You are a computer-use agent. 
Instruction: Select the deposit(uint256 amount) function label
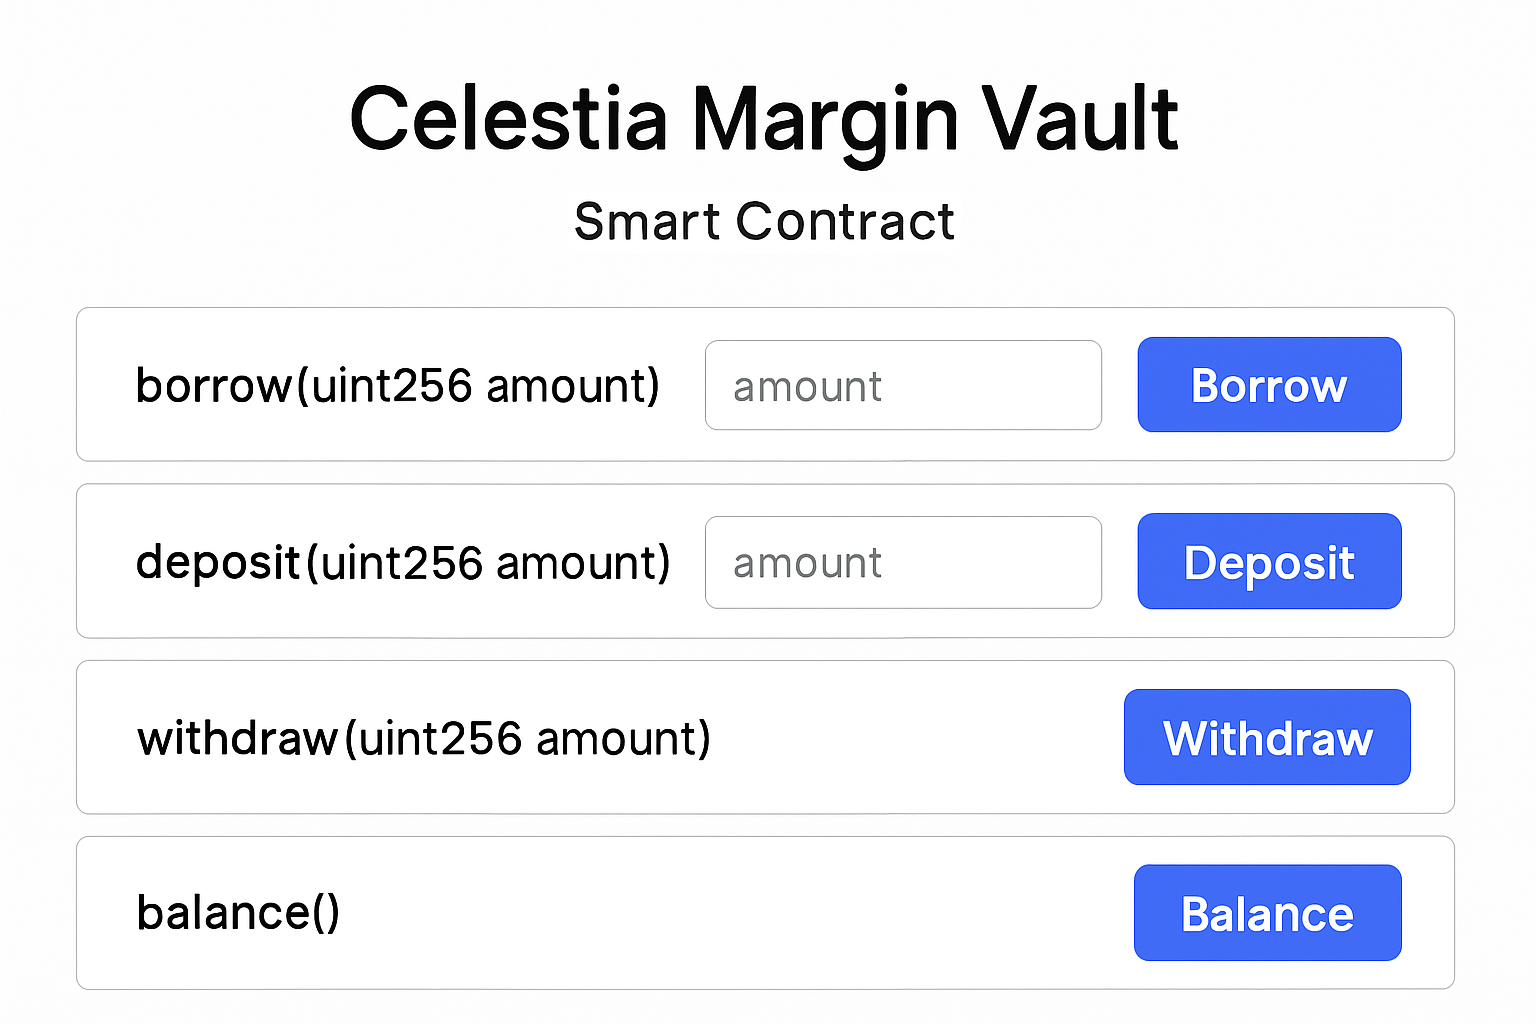pos(403,562)
